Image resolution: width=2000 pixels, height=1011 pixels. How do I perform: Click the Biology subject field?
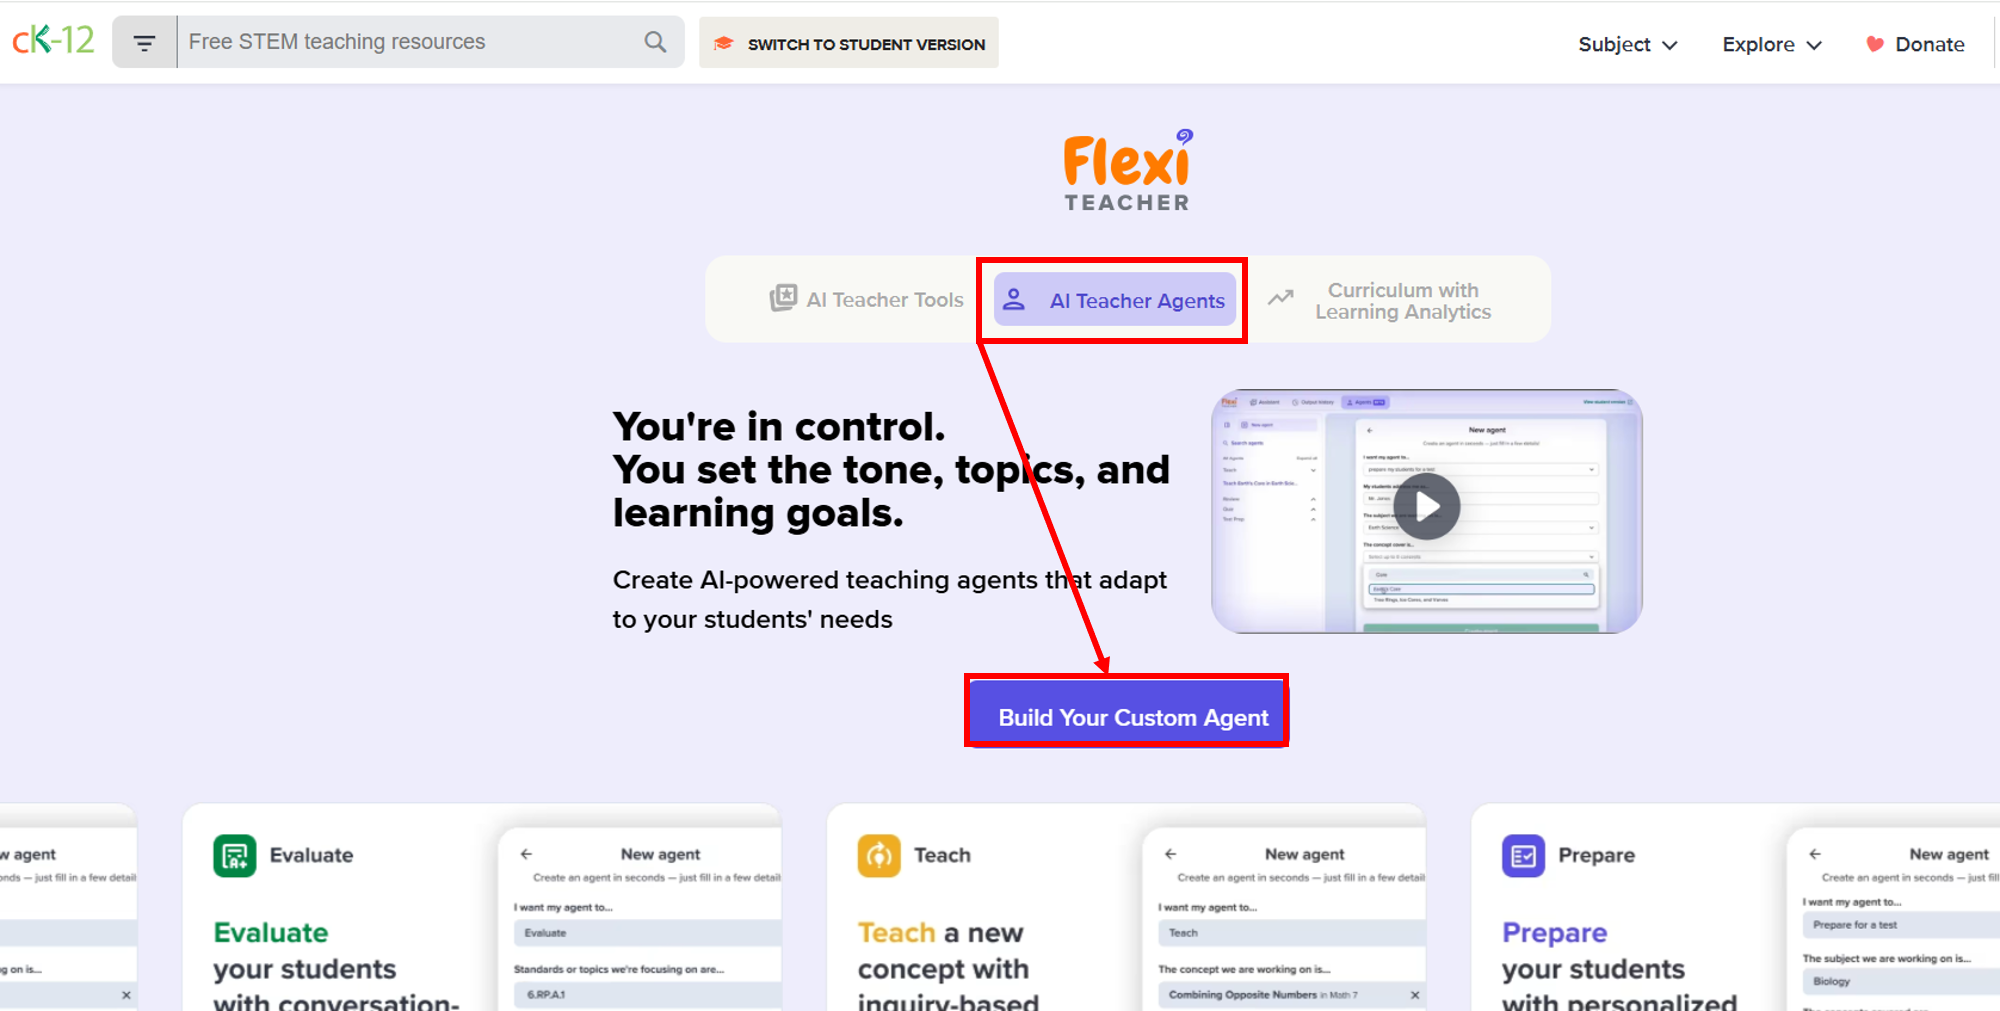tap(1901, 982)
